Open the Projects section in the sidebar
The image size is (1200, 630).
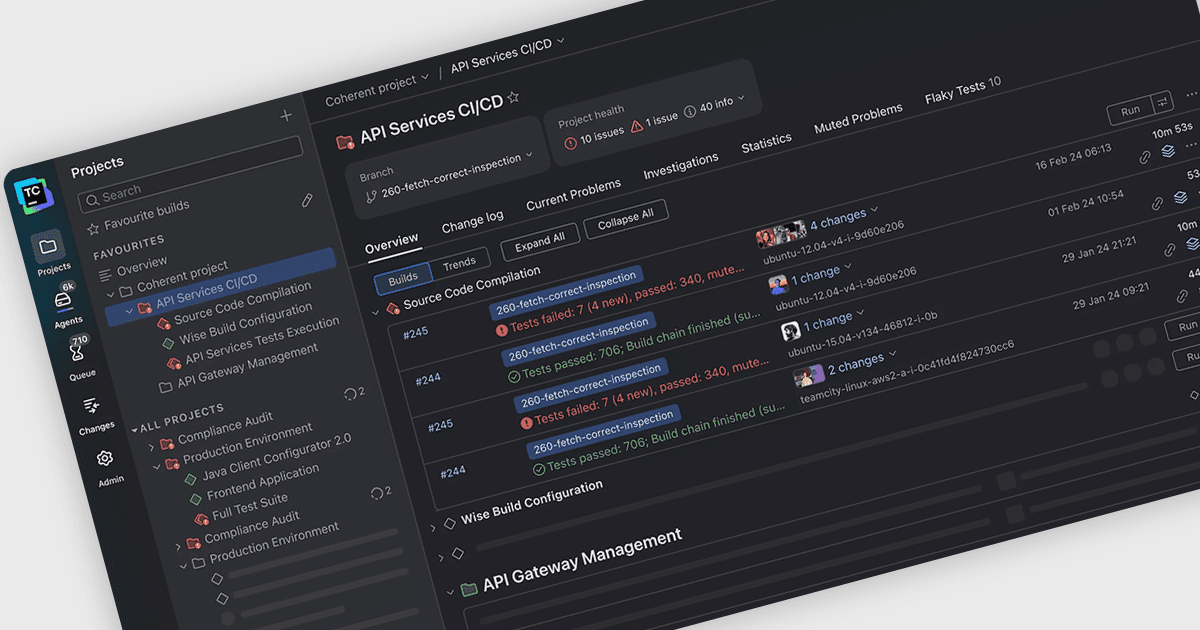[x=51, y=252]
